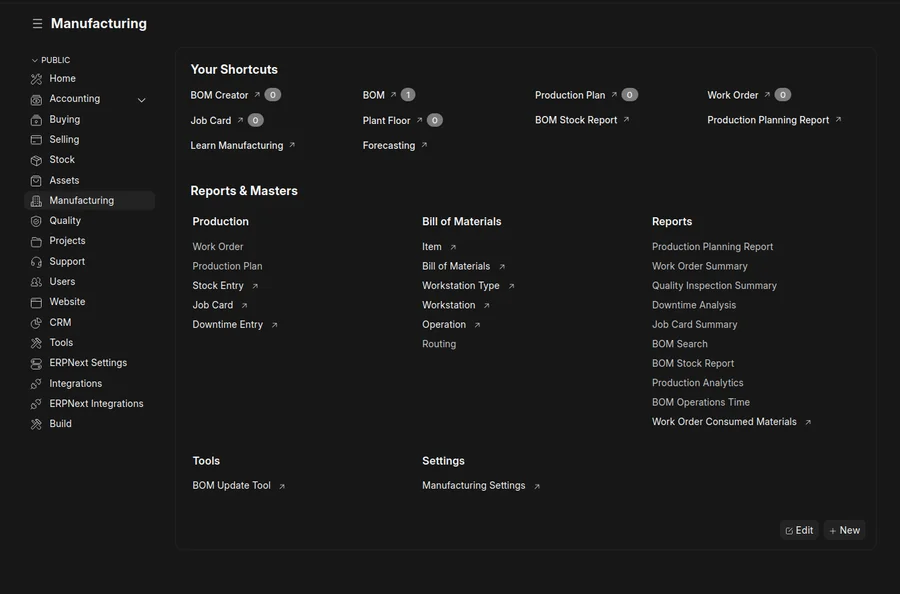Click the arrow icon next to BOM Creator
Screen dimensions: 900x594
pos(257,95)
